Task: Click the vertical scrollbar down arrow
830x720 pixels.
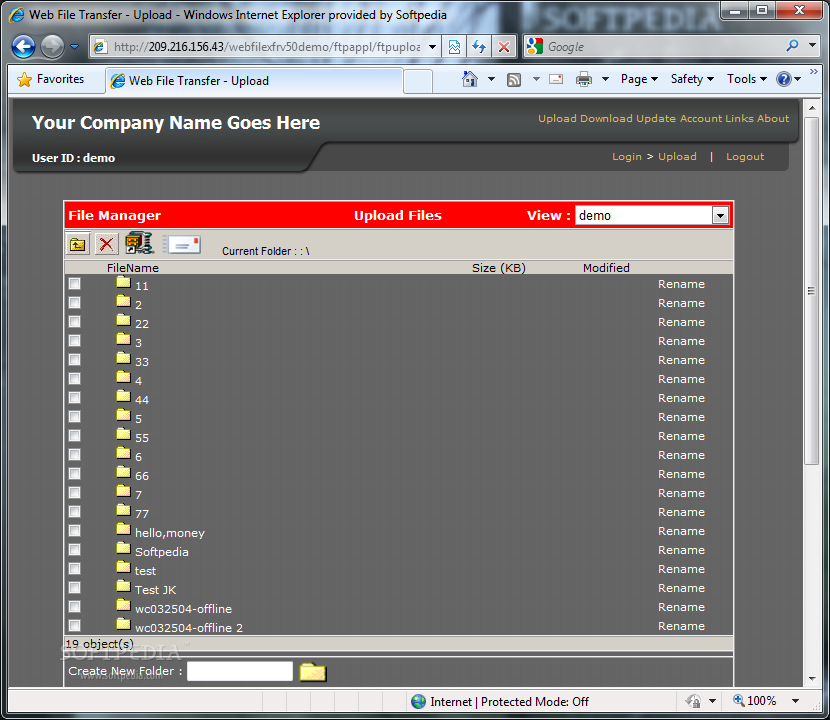Action: 812,679
